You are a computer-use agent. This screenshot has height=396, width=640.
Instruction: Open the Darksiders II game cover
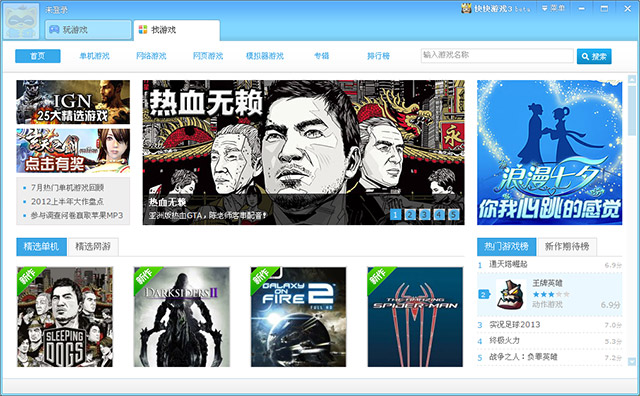[182, 317]
